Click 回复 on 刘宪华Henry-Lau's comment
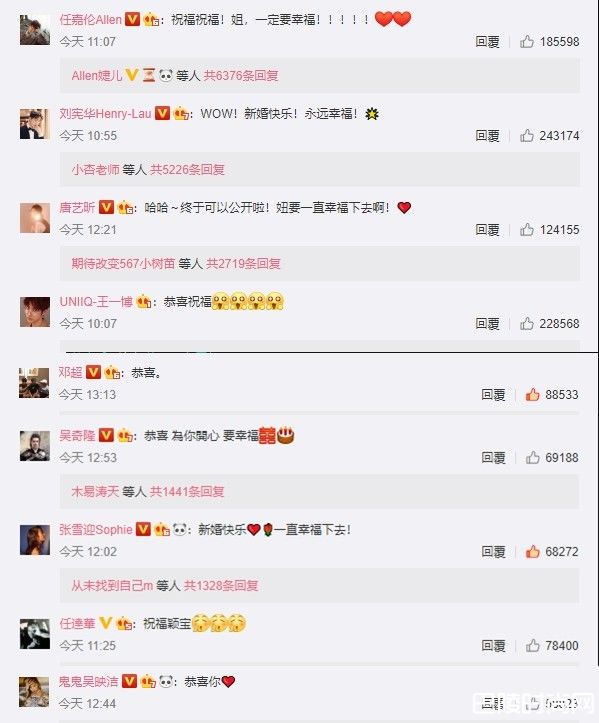 487,136
